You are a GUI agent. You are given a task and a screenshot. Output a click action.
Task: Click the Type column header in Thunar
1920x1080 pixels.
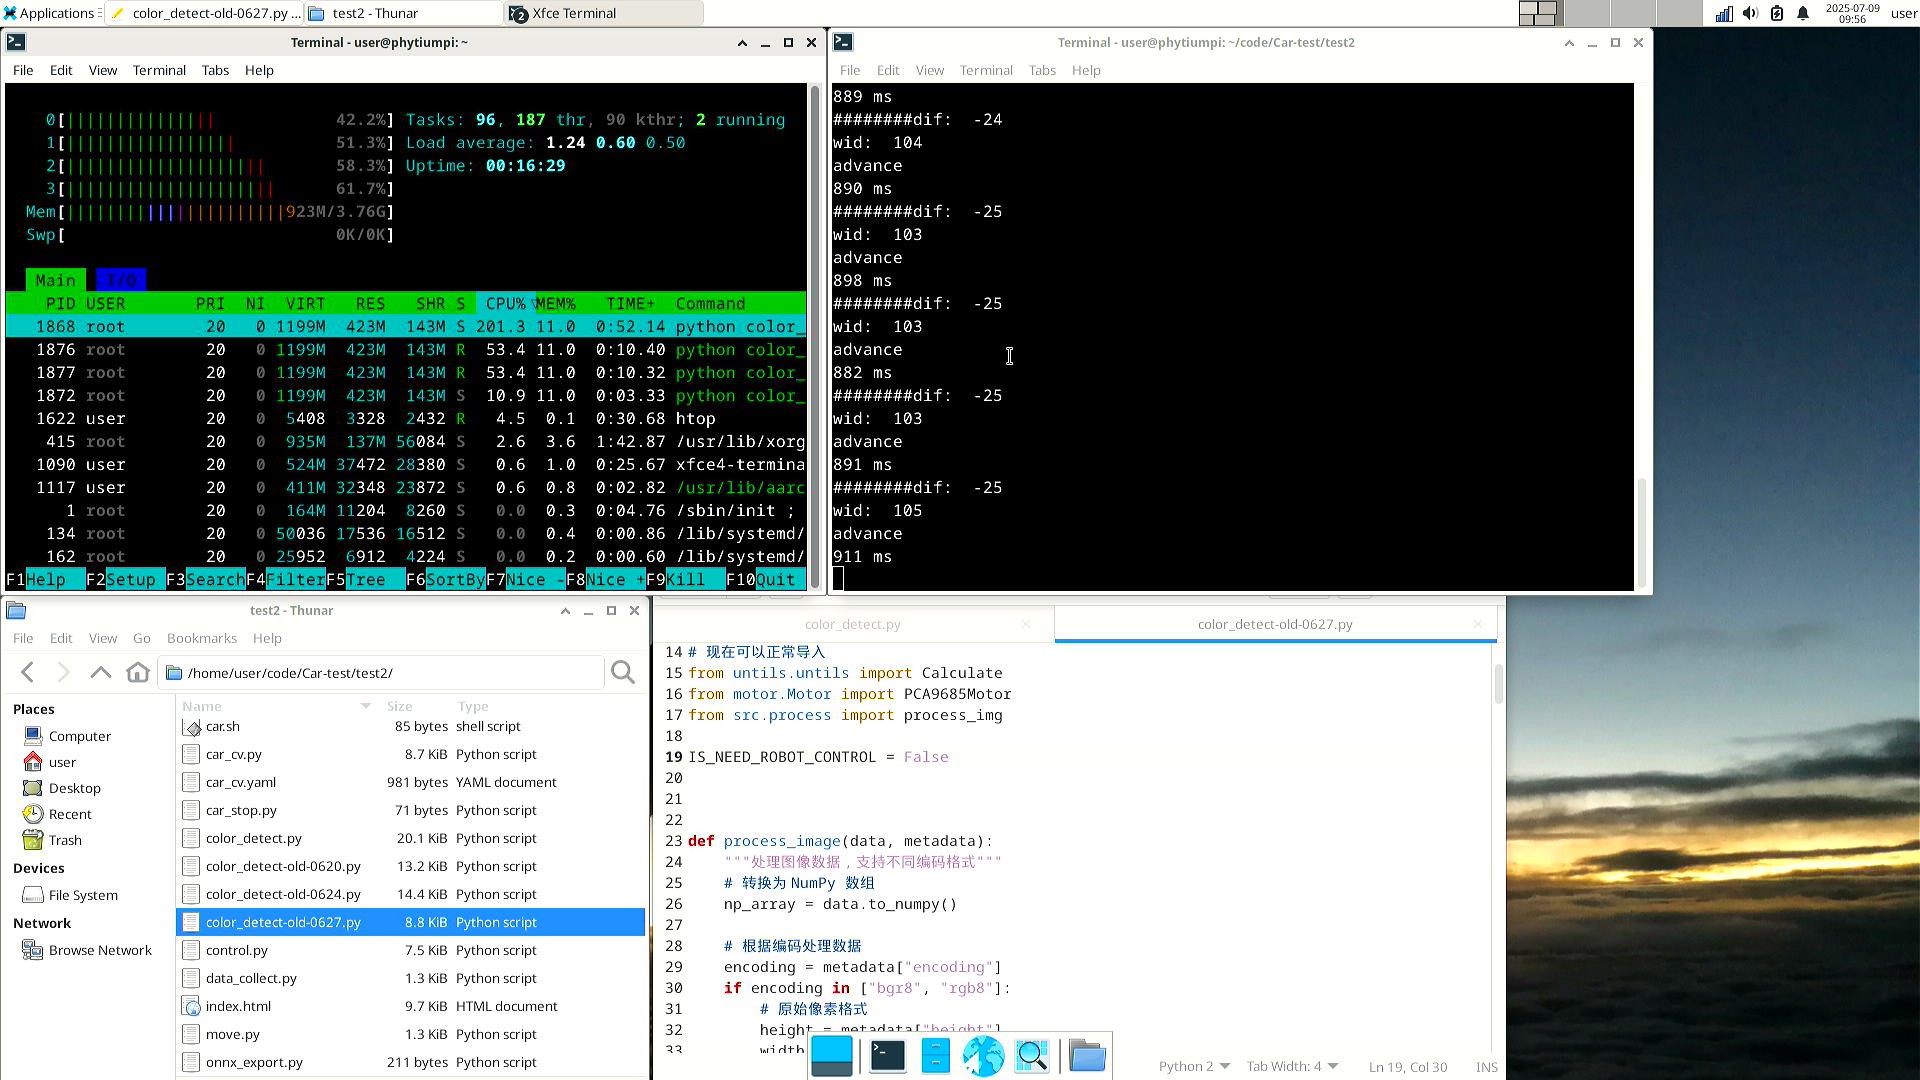point(473,706)
